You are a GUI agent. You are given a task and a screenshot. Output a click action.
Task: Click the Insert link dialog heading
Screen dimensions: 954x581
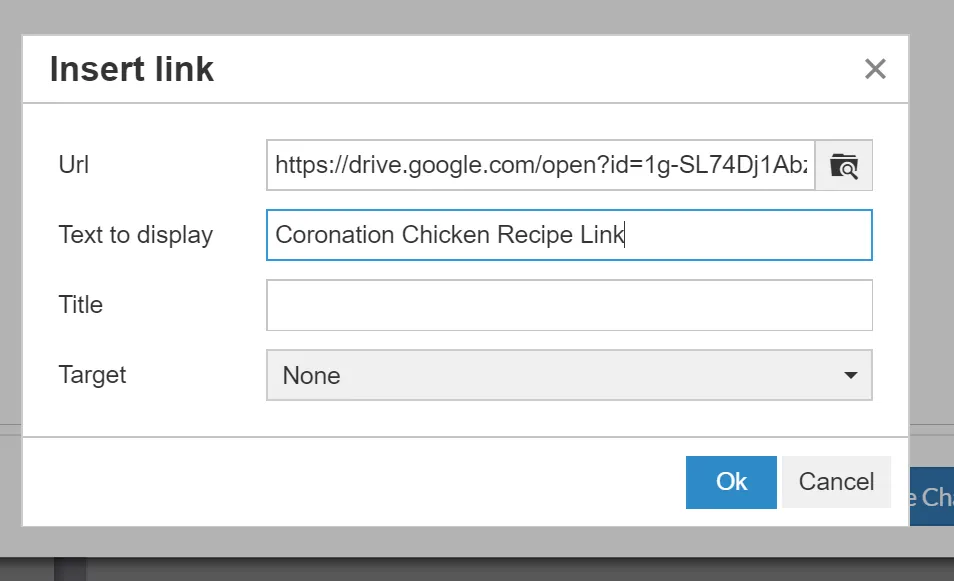[131, 70]
